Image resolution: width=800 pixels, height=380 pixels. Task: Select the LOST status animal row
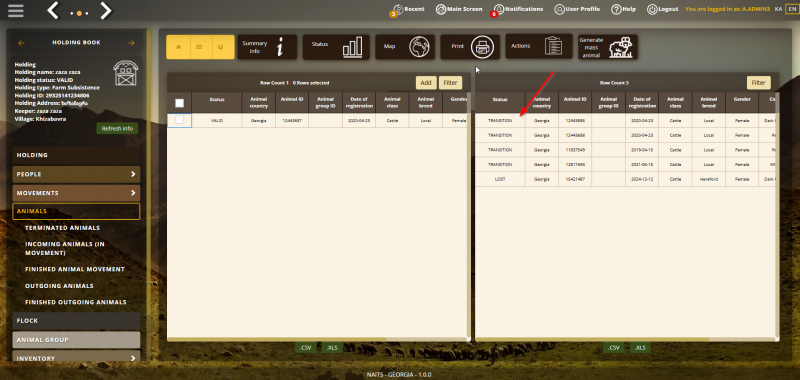[x=625, y=180]
